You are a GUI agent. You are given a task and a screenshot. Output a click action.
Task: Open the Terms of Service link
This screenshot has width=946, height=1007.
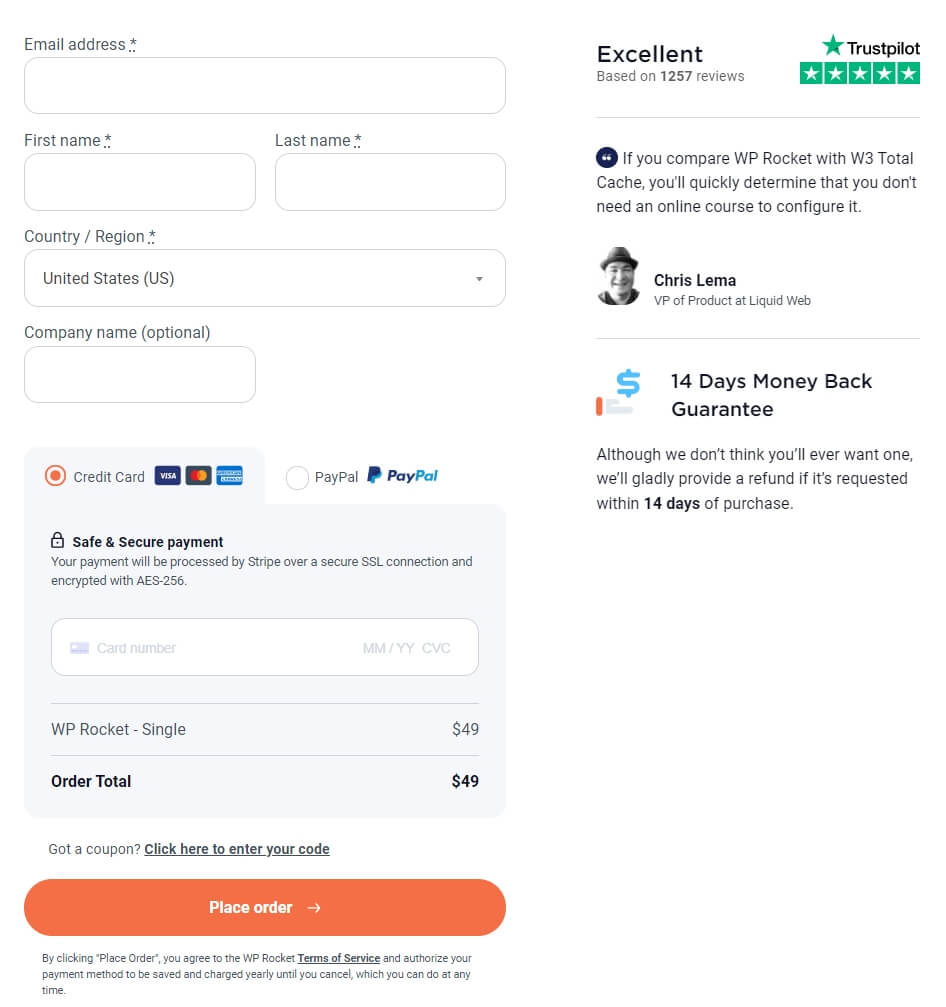[338, 958]
